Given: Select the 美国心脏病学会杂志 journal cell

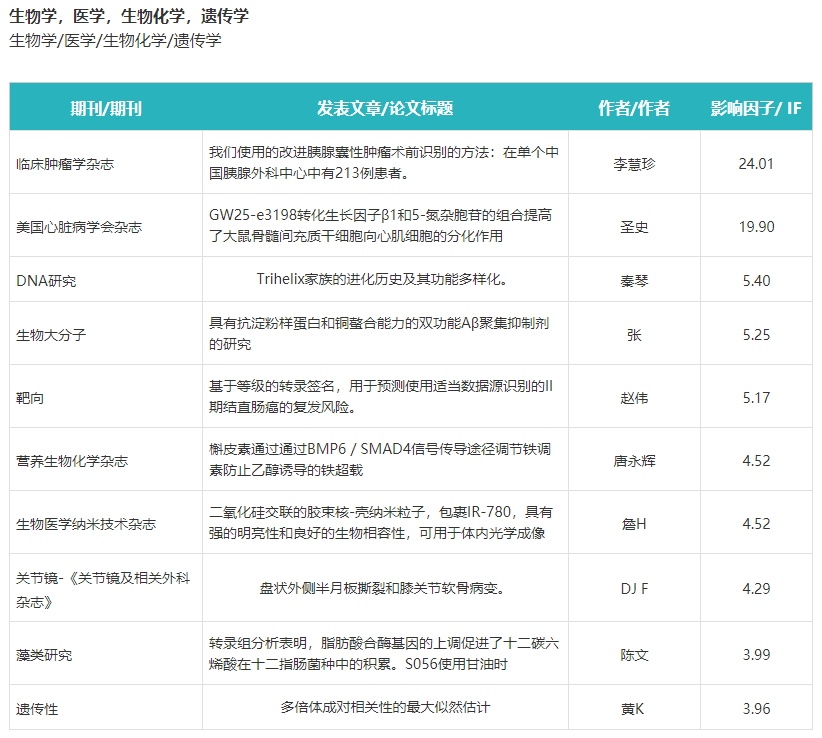Looking at the screenshot, I should tap(79, 227).
